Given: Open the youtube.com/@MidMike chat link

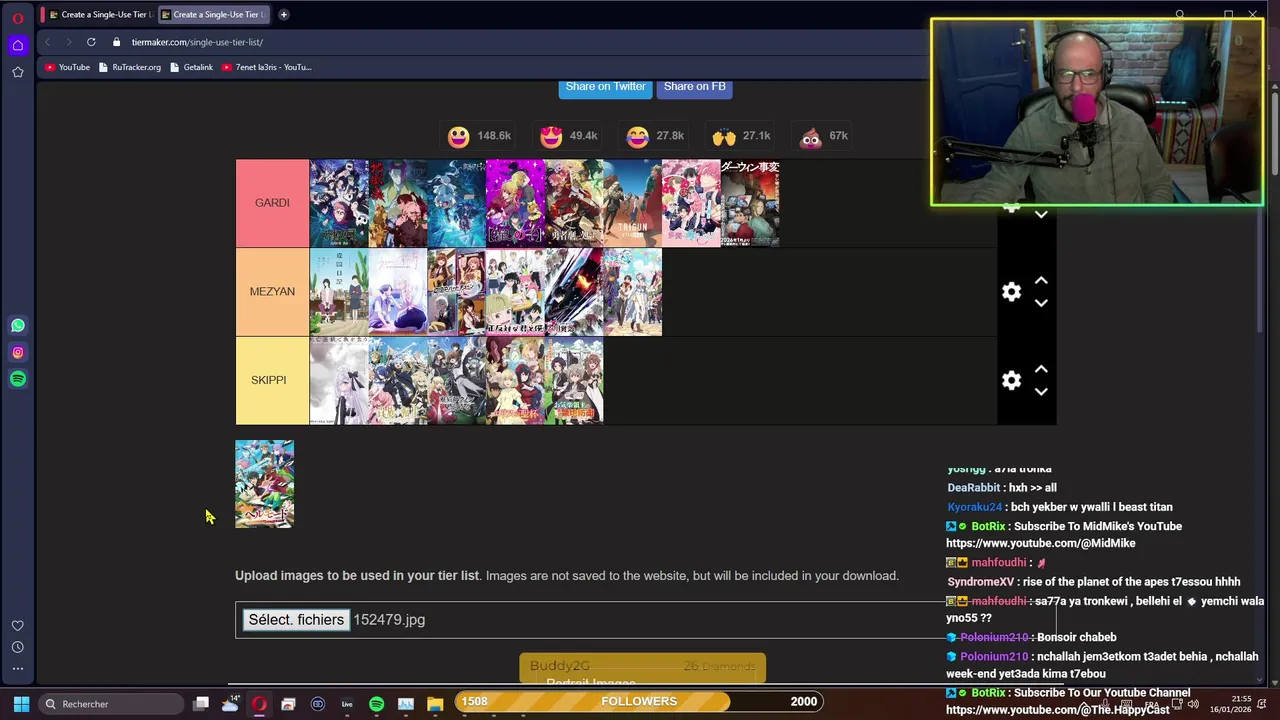Looking at the screenshot, I should pyautogui.click(x=1041, y=543).
